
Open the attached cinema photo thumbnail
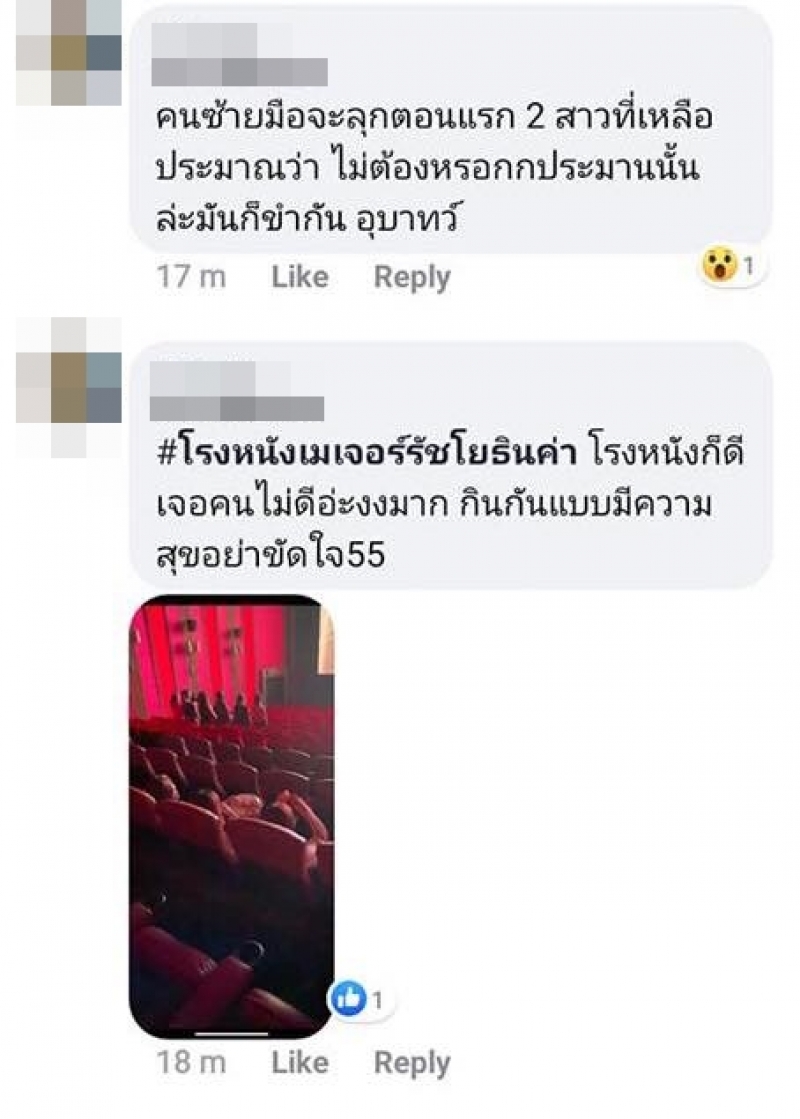coord(231,816)
